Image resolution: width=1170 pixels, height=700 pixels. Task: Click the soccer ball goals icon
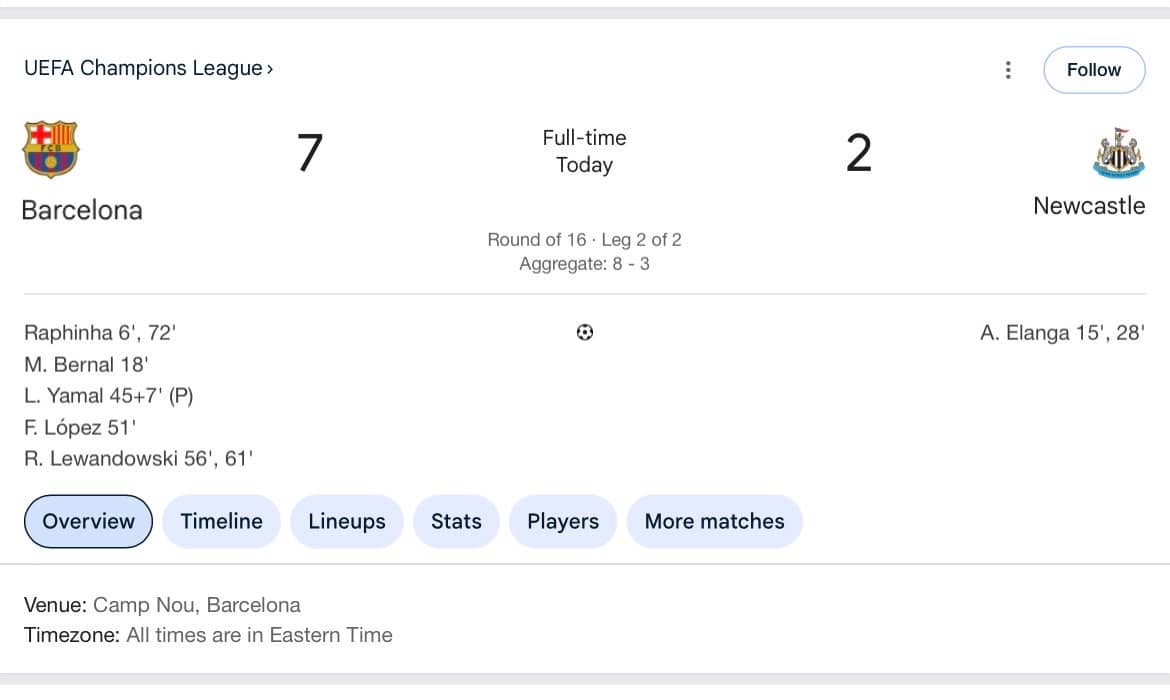tap(585, 333)
